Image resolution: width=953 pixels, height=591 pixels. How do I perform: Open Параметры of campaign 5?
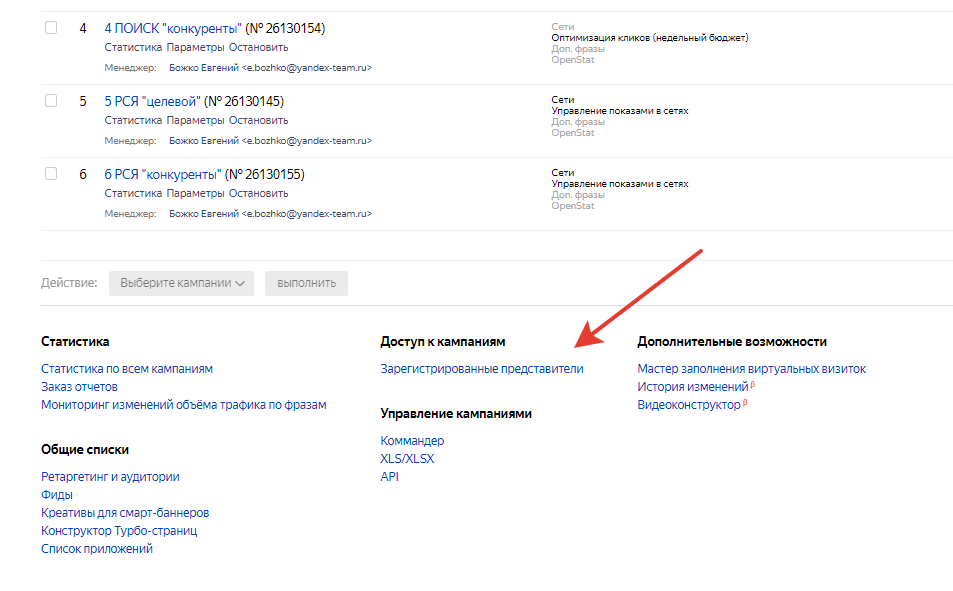[195, 120]
